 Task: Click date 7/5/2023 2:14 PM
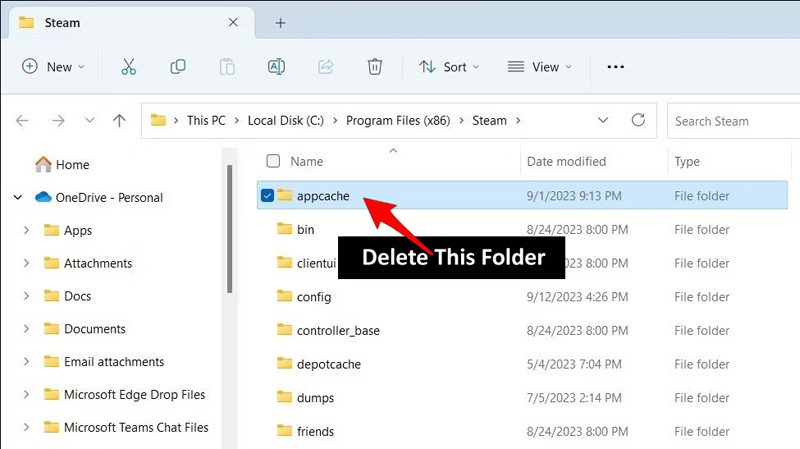pyautogui.click(x=574, y=397)
